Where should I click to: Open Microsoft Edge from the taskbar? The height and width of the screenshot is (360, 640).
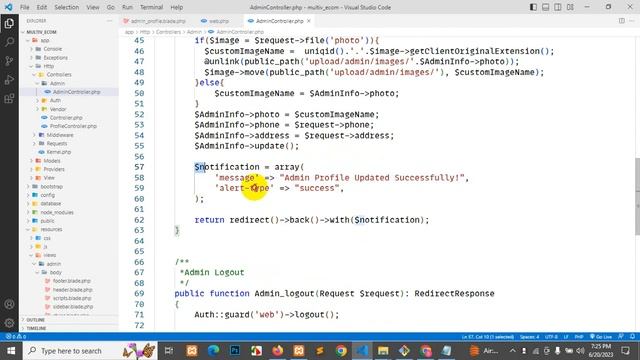coord(213,351)
